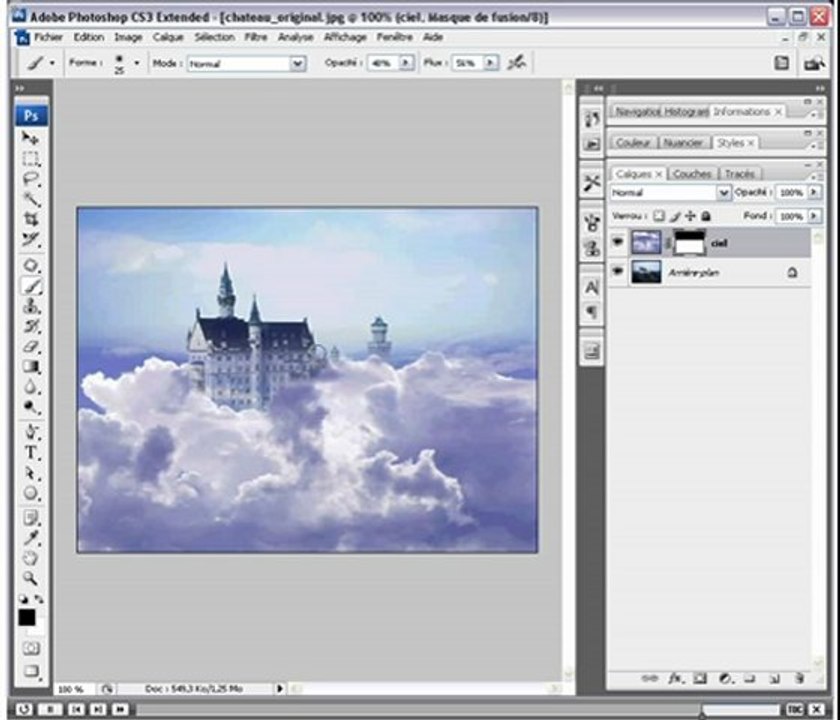
Task: Select the ciel layer image thumbnail
Action: (646, 242)
